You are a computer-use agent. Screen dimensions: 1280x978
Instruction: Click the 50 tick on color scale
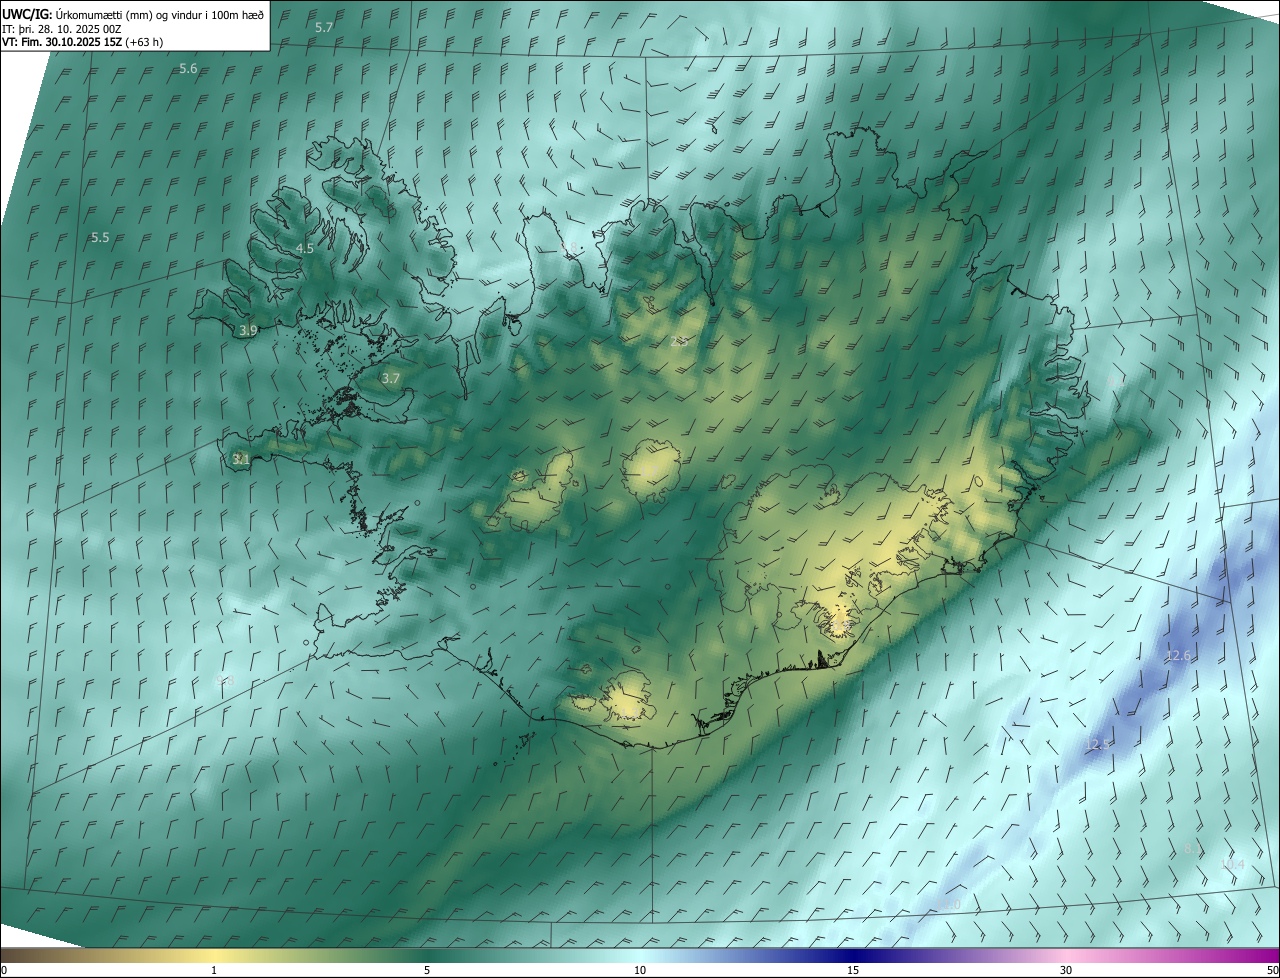pos(1272,970)
